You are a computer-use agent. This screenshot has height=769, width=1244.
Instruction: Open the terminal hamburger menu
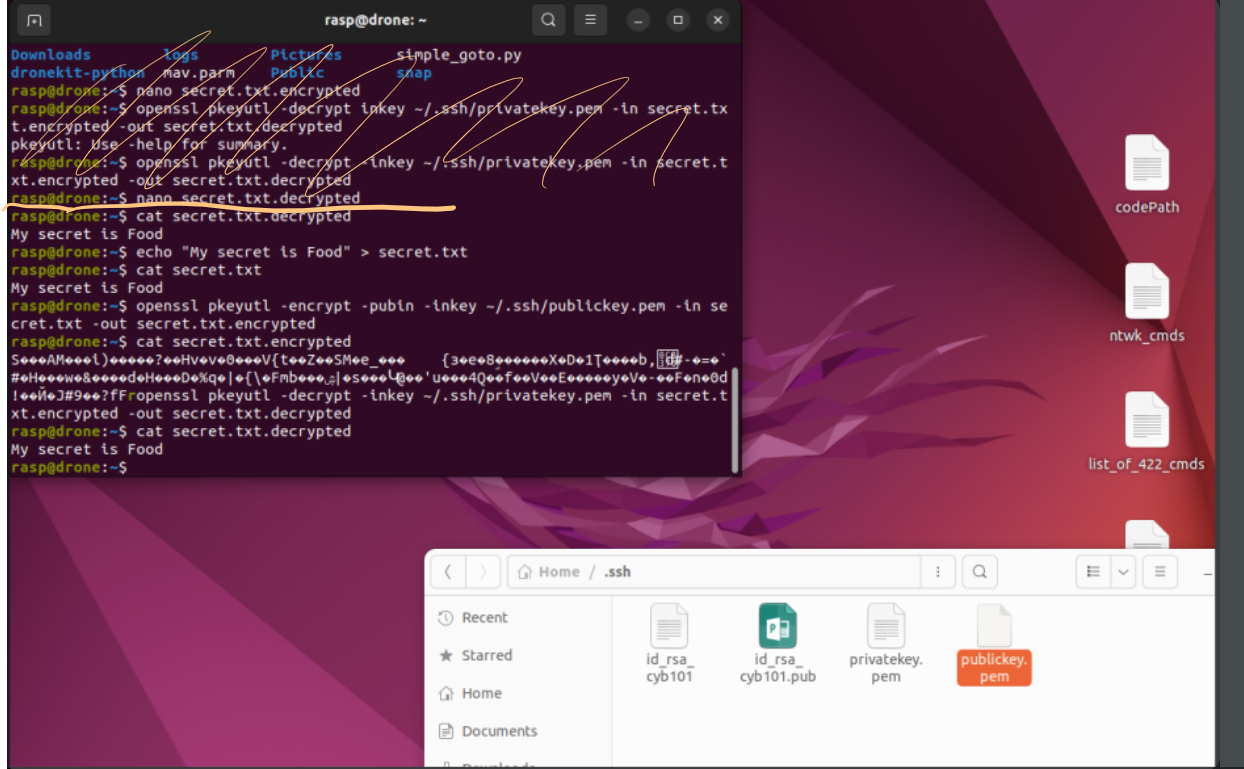pyautogui.click(x=591, y=20)
